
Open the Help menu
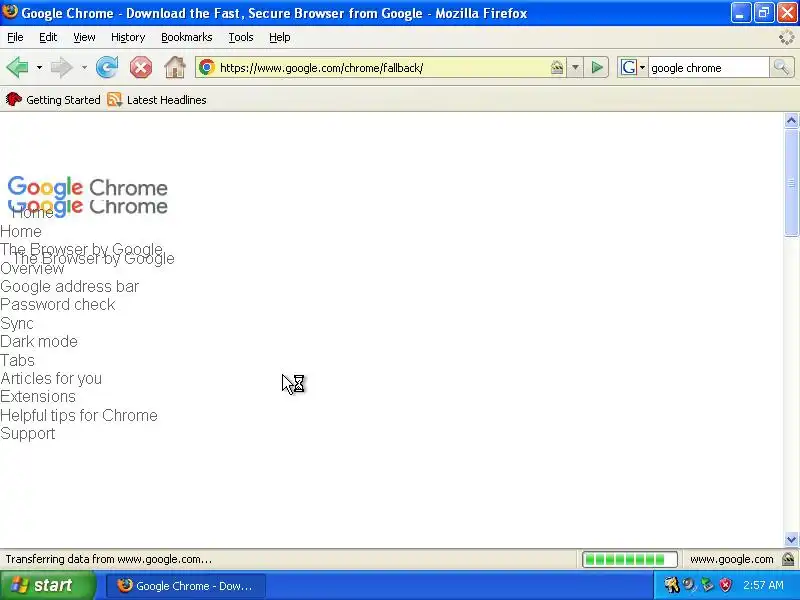click(280, 37)
